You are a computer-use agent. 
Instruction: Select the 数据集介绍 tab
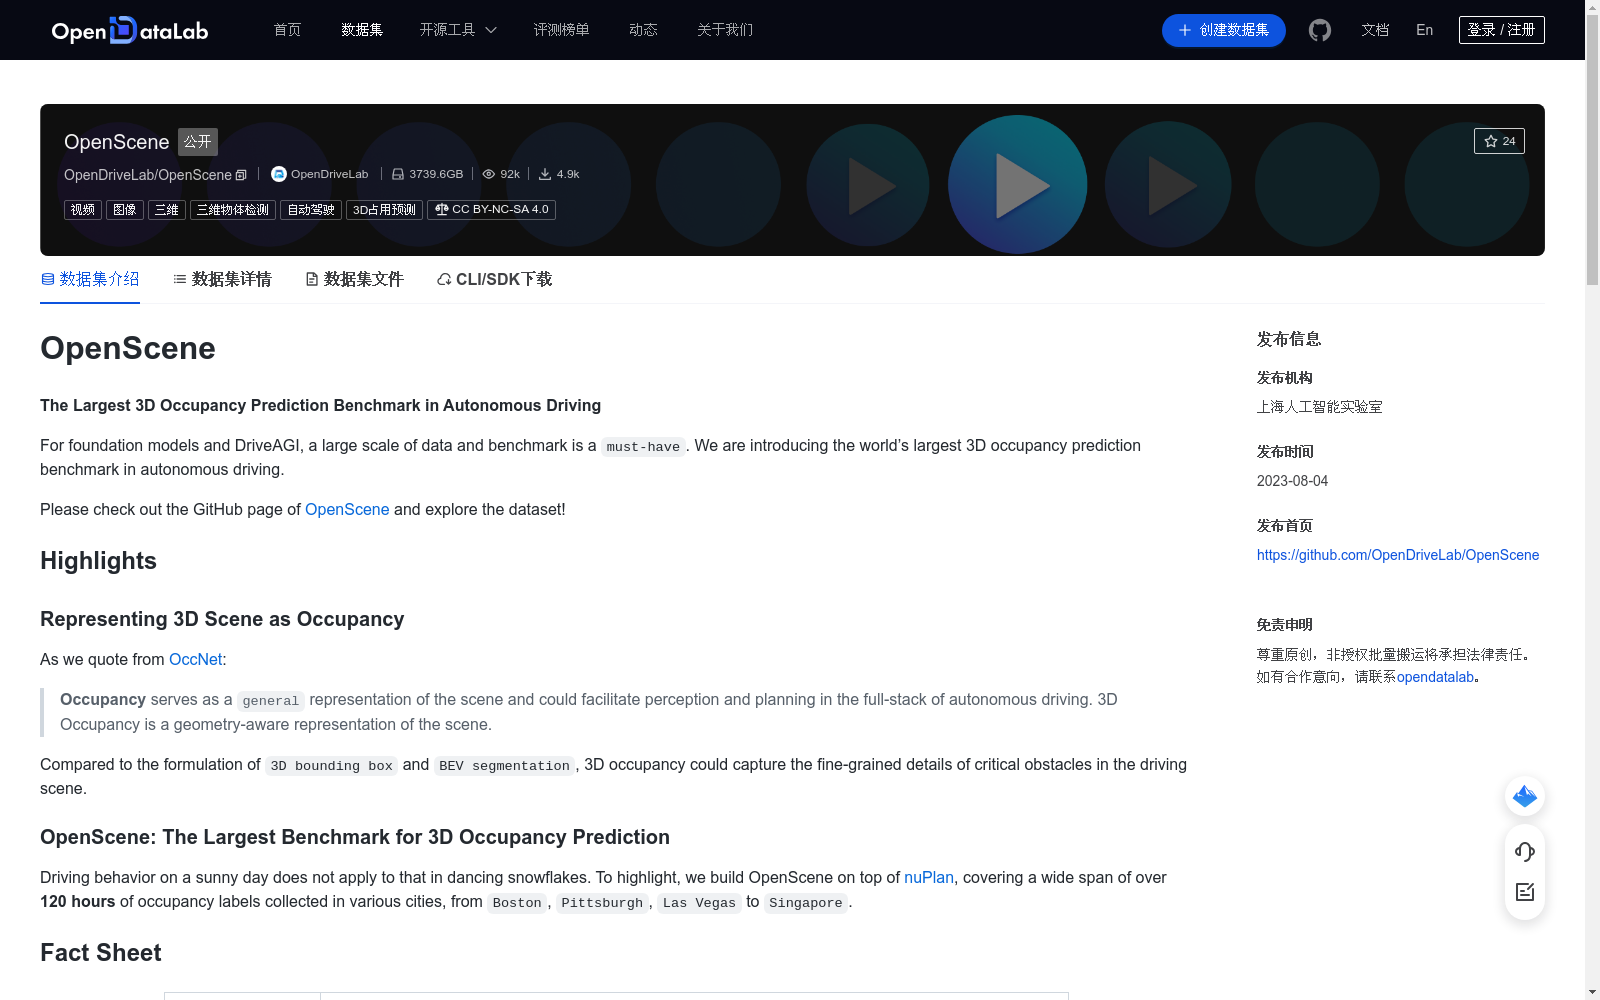tap(90, 279)
